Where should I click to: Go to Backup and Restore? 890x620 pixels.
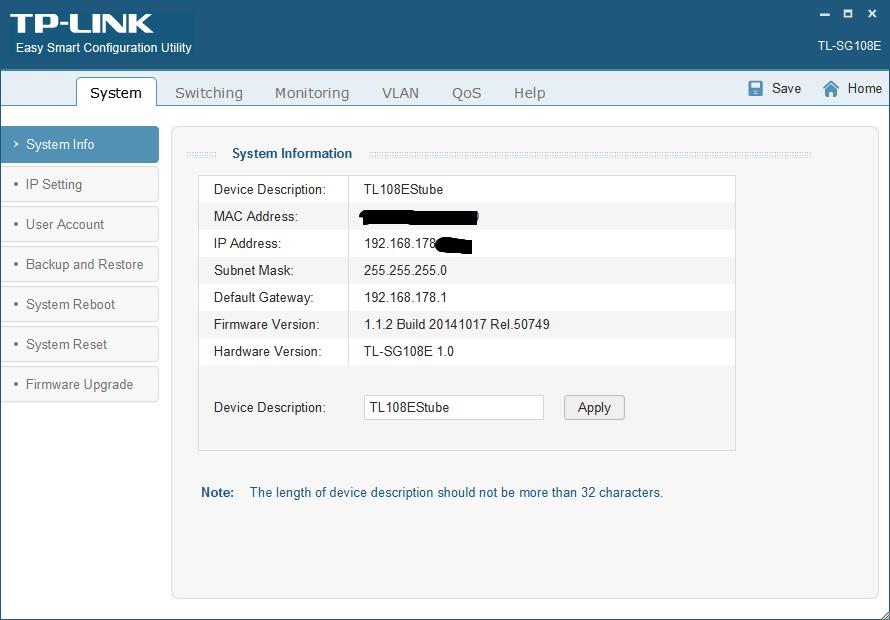click(79, 264)
